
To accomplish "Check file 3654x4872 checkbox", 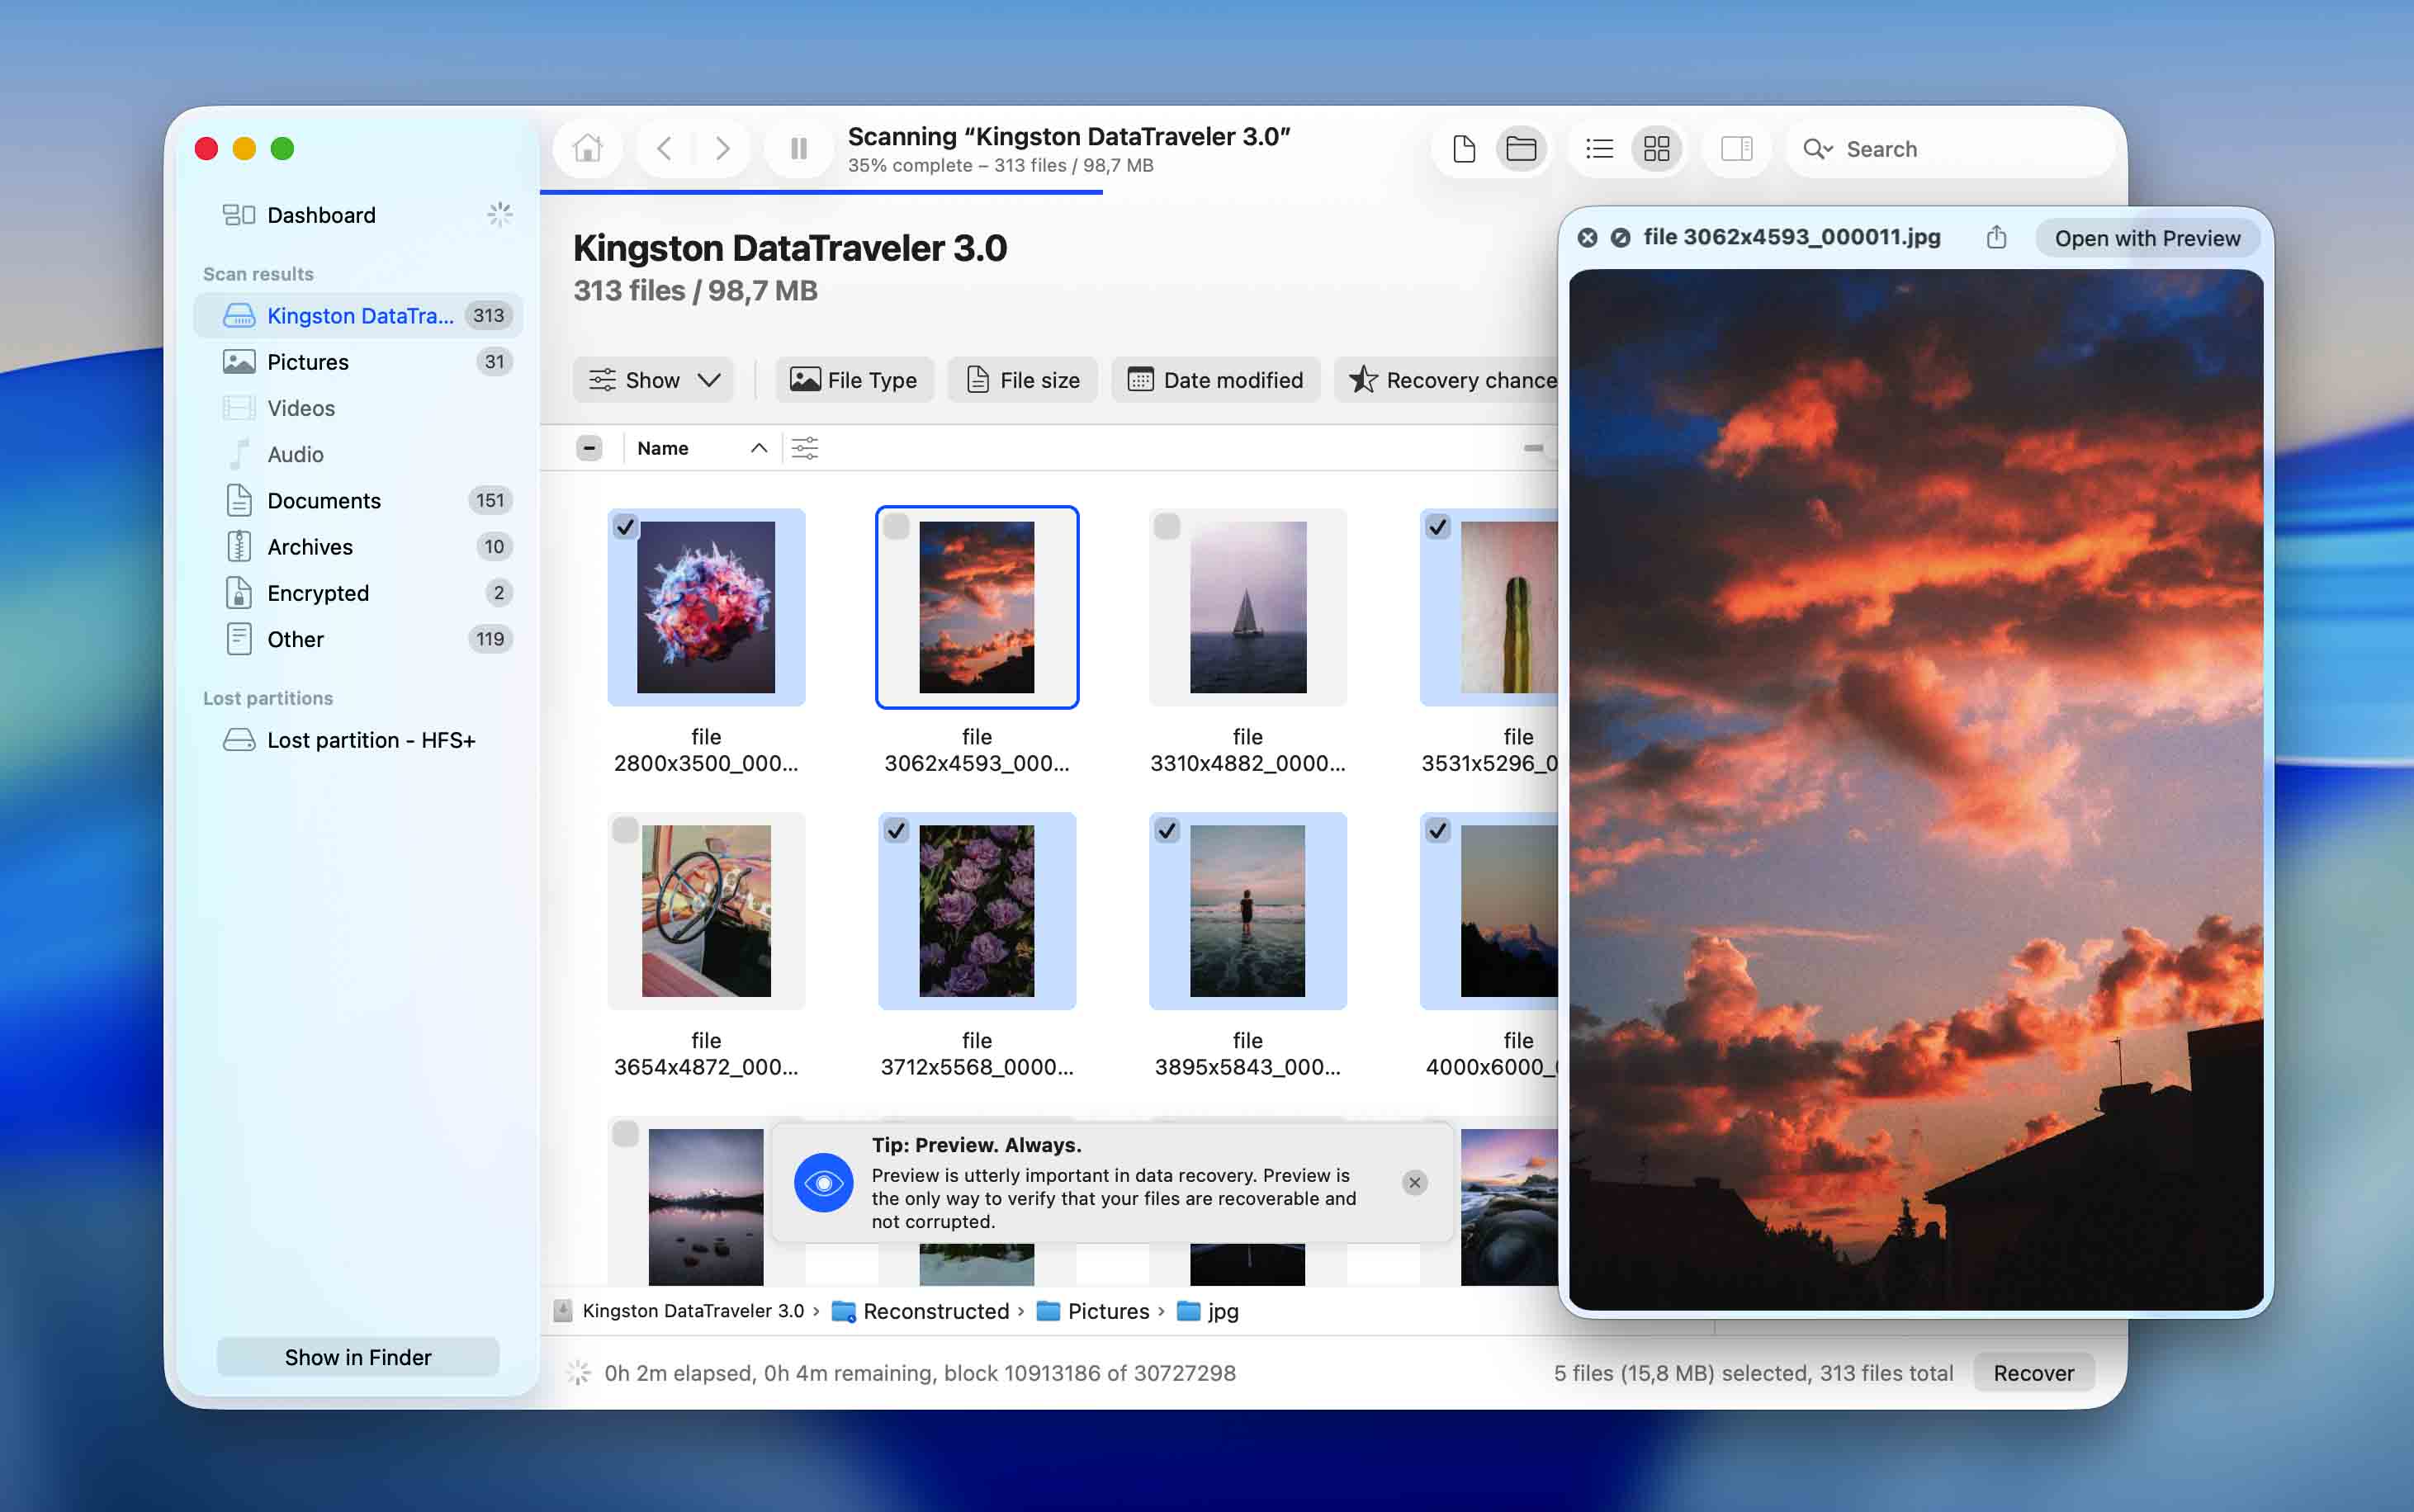I will point(625,830).
